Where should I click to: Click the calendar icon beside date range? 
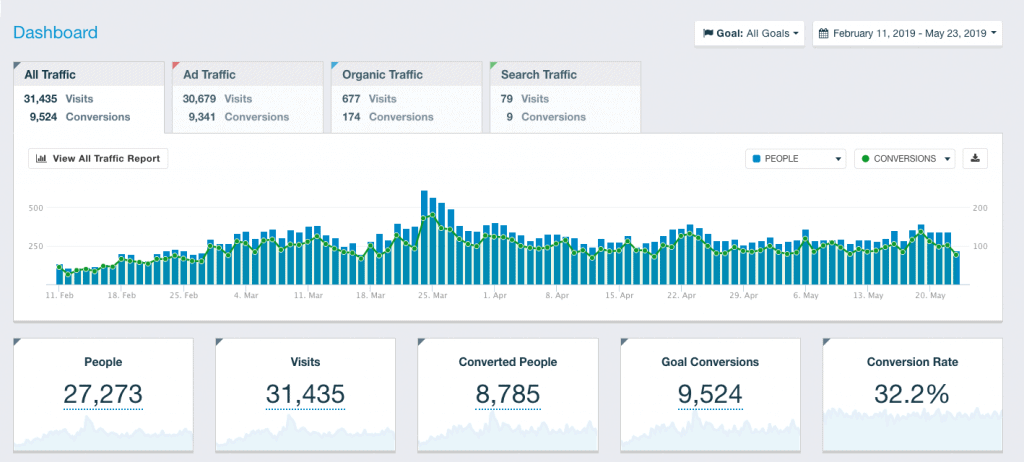(x=823, y=33)
